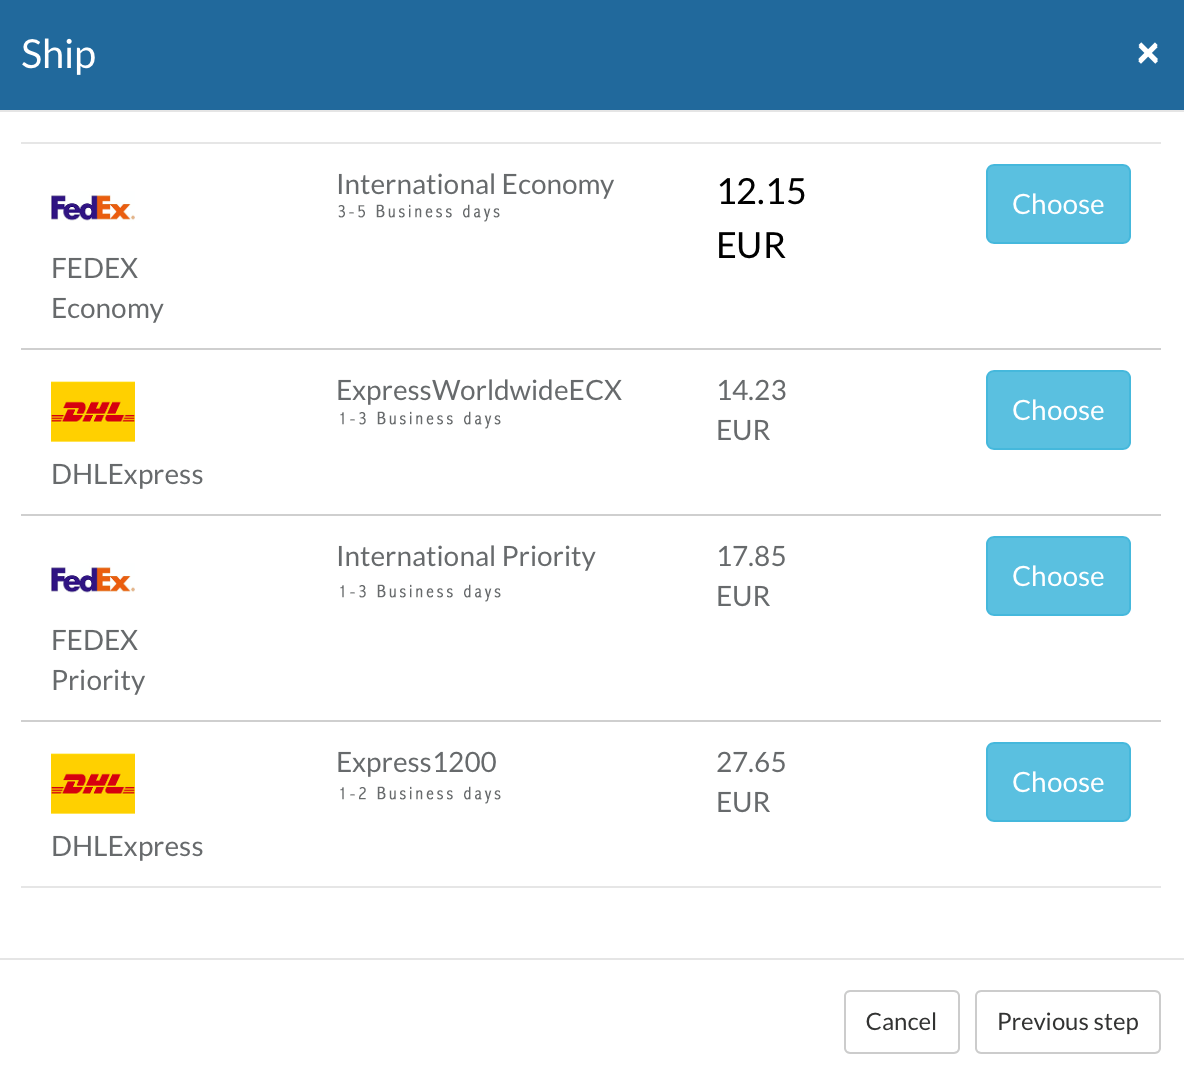Choose DHL ExpressWorldwideECX shipping
Image resolution: width=1184 pixels, height=1078 pixels.
coord(1058,410)
